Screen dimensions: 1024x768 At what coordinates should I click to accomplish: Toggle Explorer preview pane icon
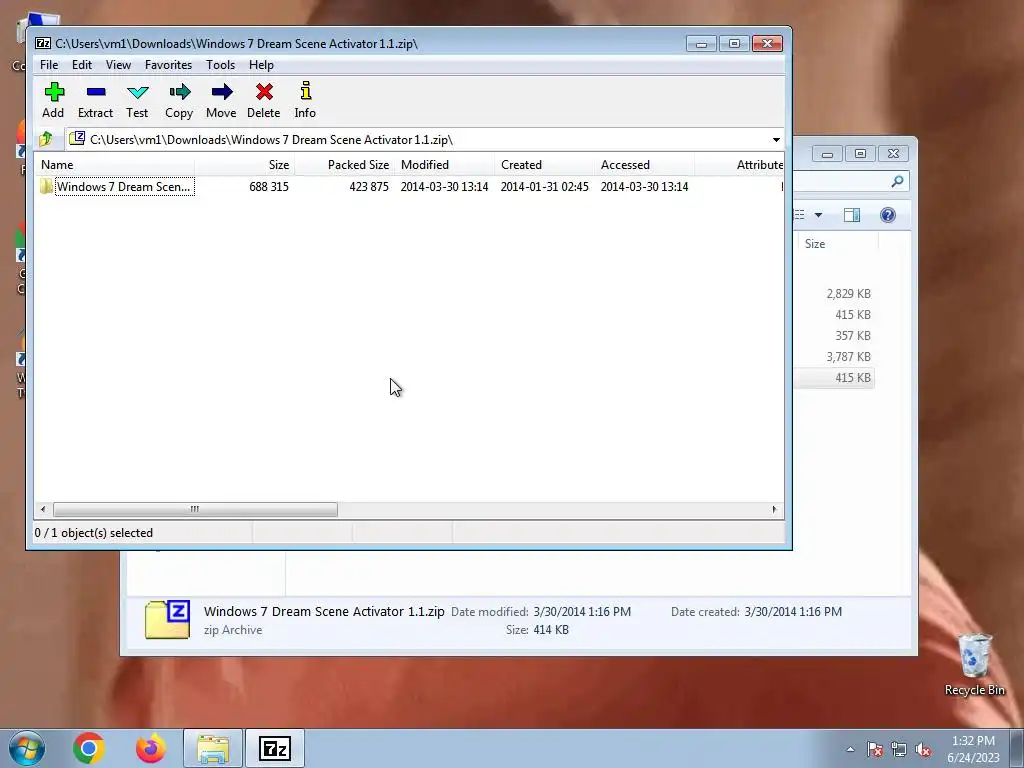pyautogui.click(x=852, y=215)
